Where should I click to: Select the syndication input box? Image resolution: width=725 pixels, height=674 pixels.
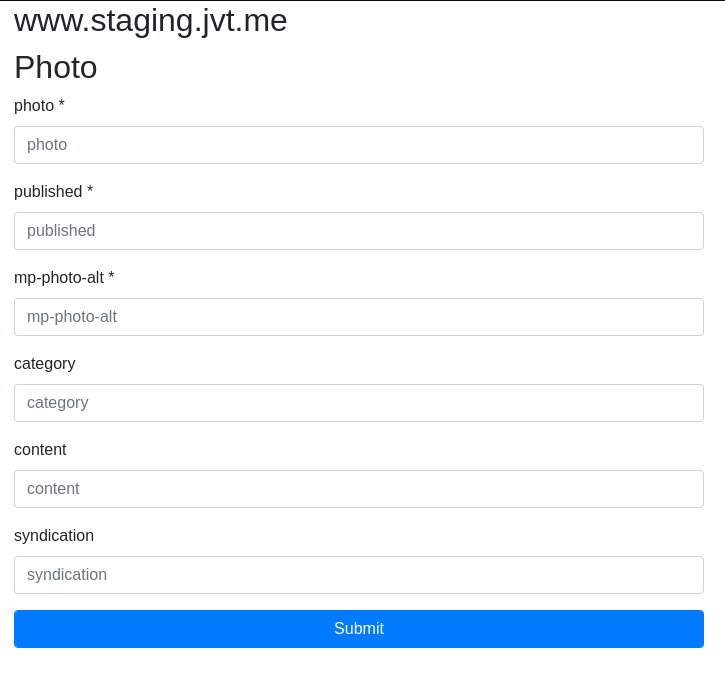pos(359,575)
